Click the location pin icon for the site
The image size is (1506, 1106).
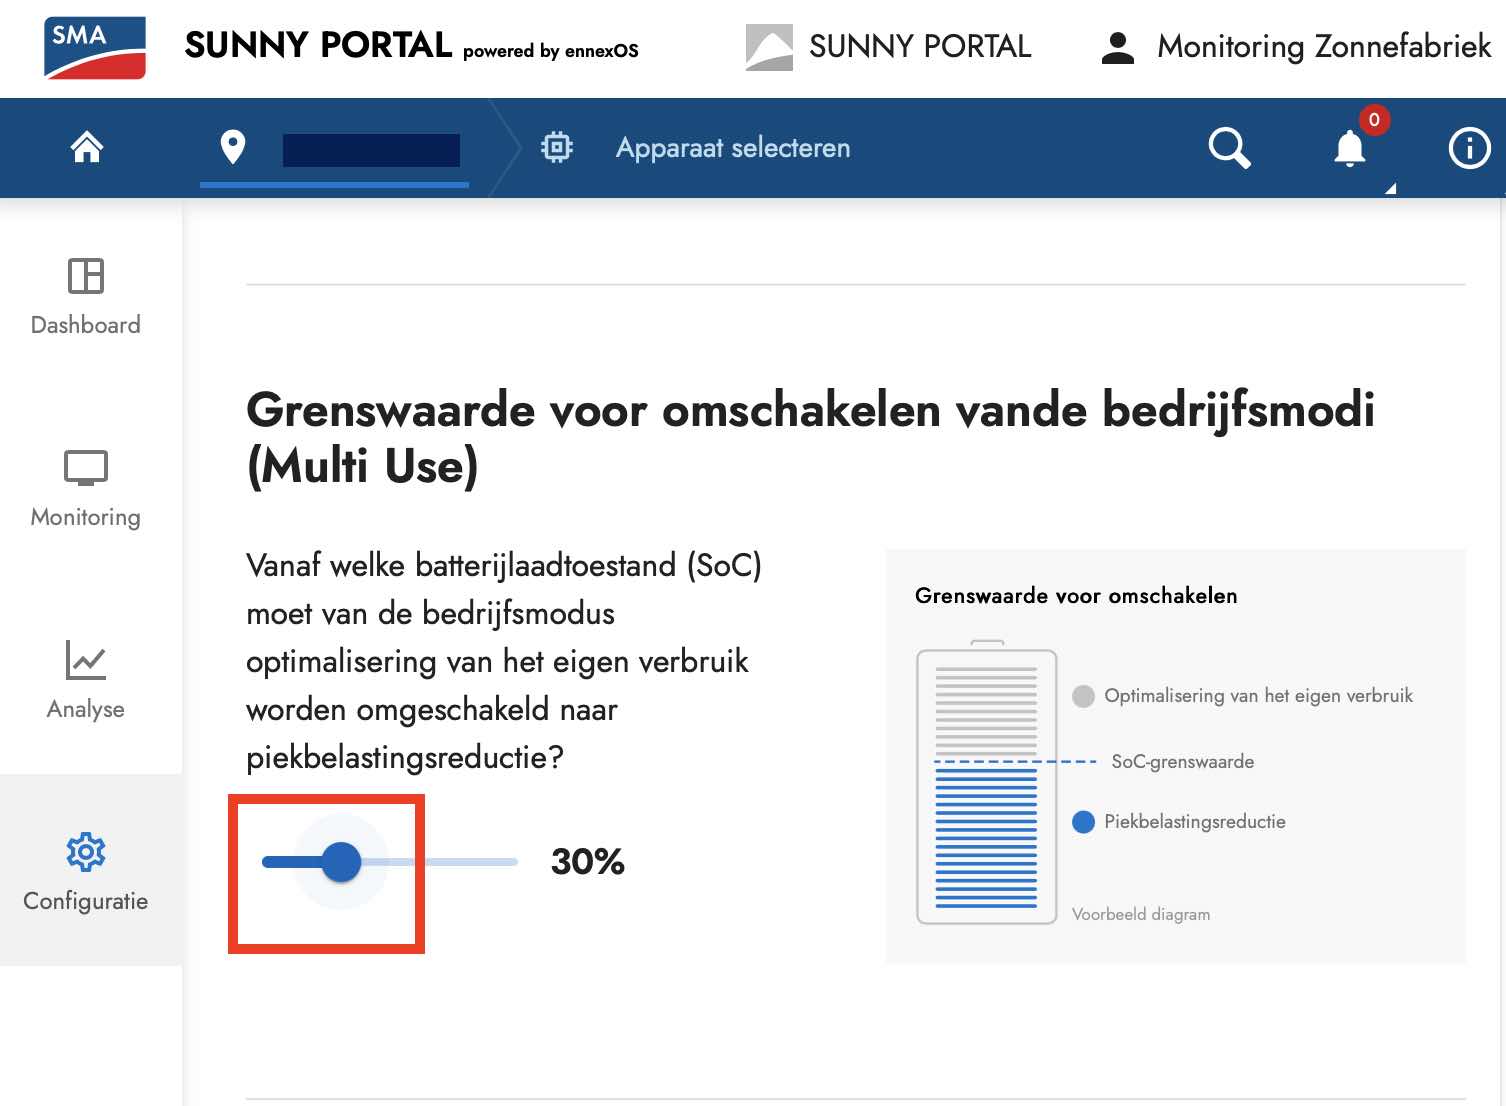click(233, 147)
